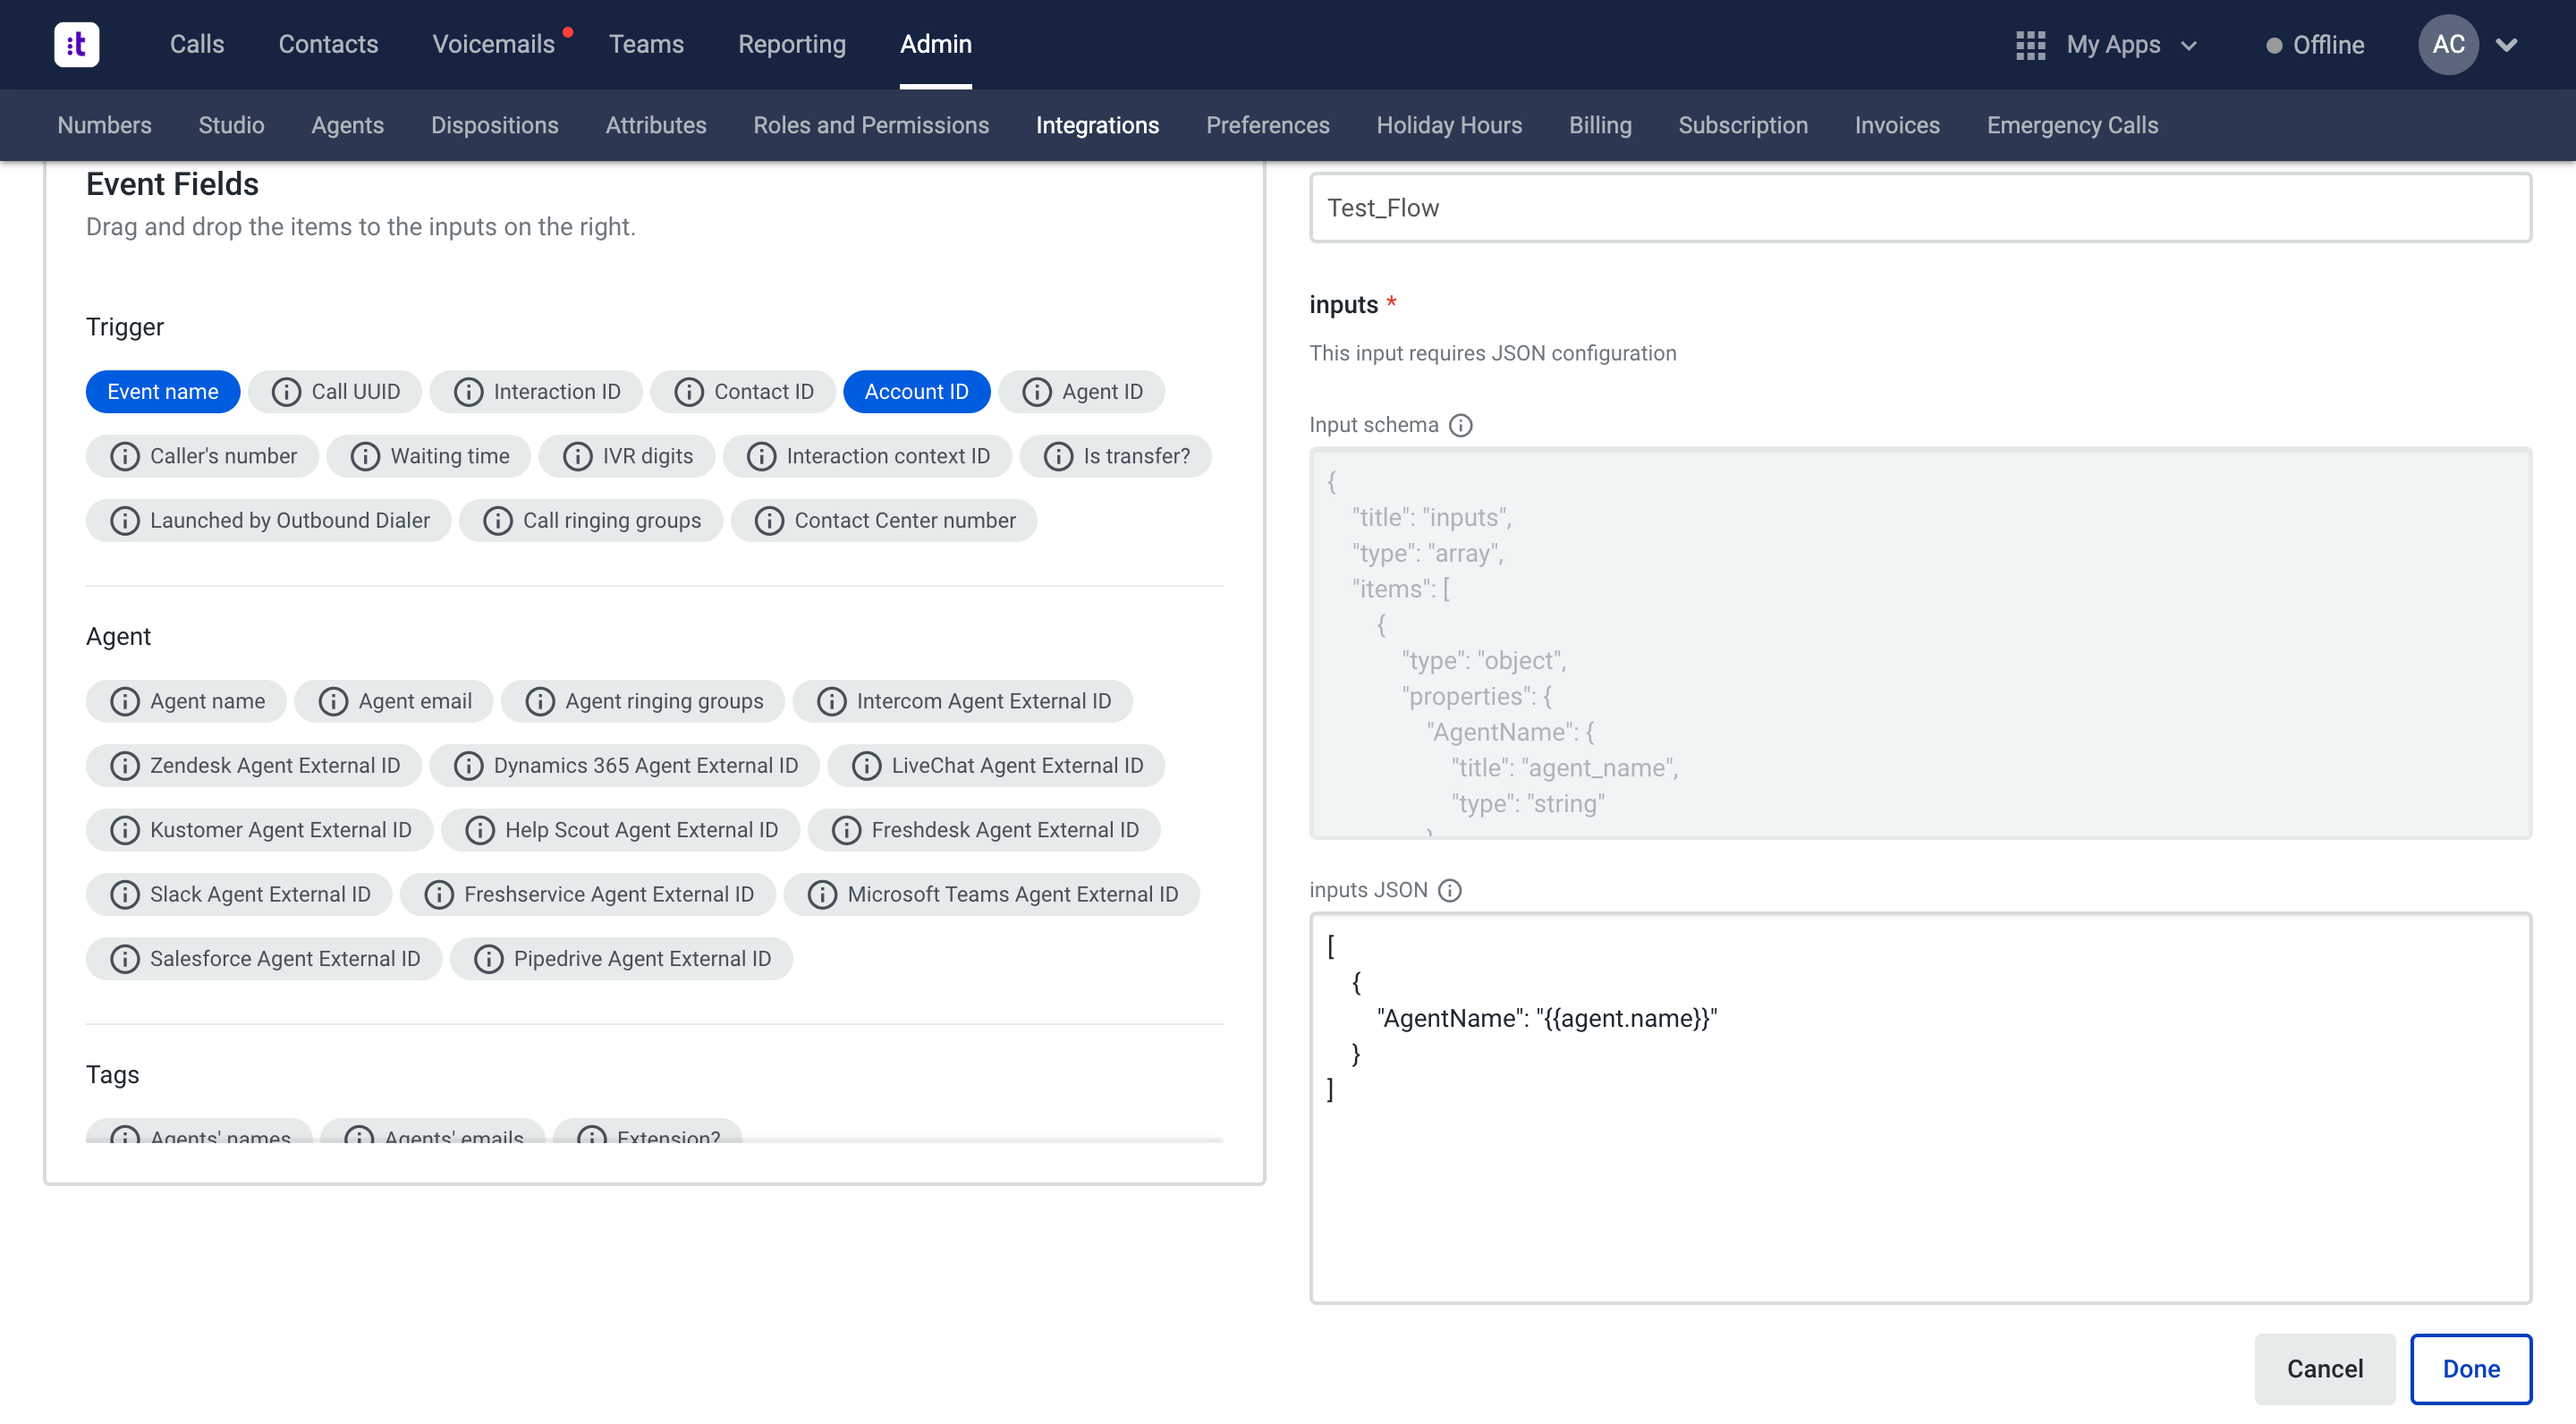Click the AC user avatar

tap(2448, 44)
